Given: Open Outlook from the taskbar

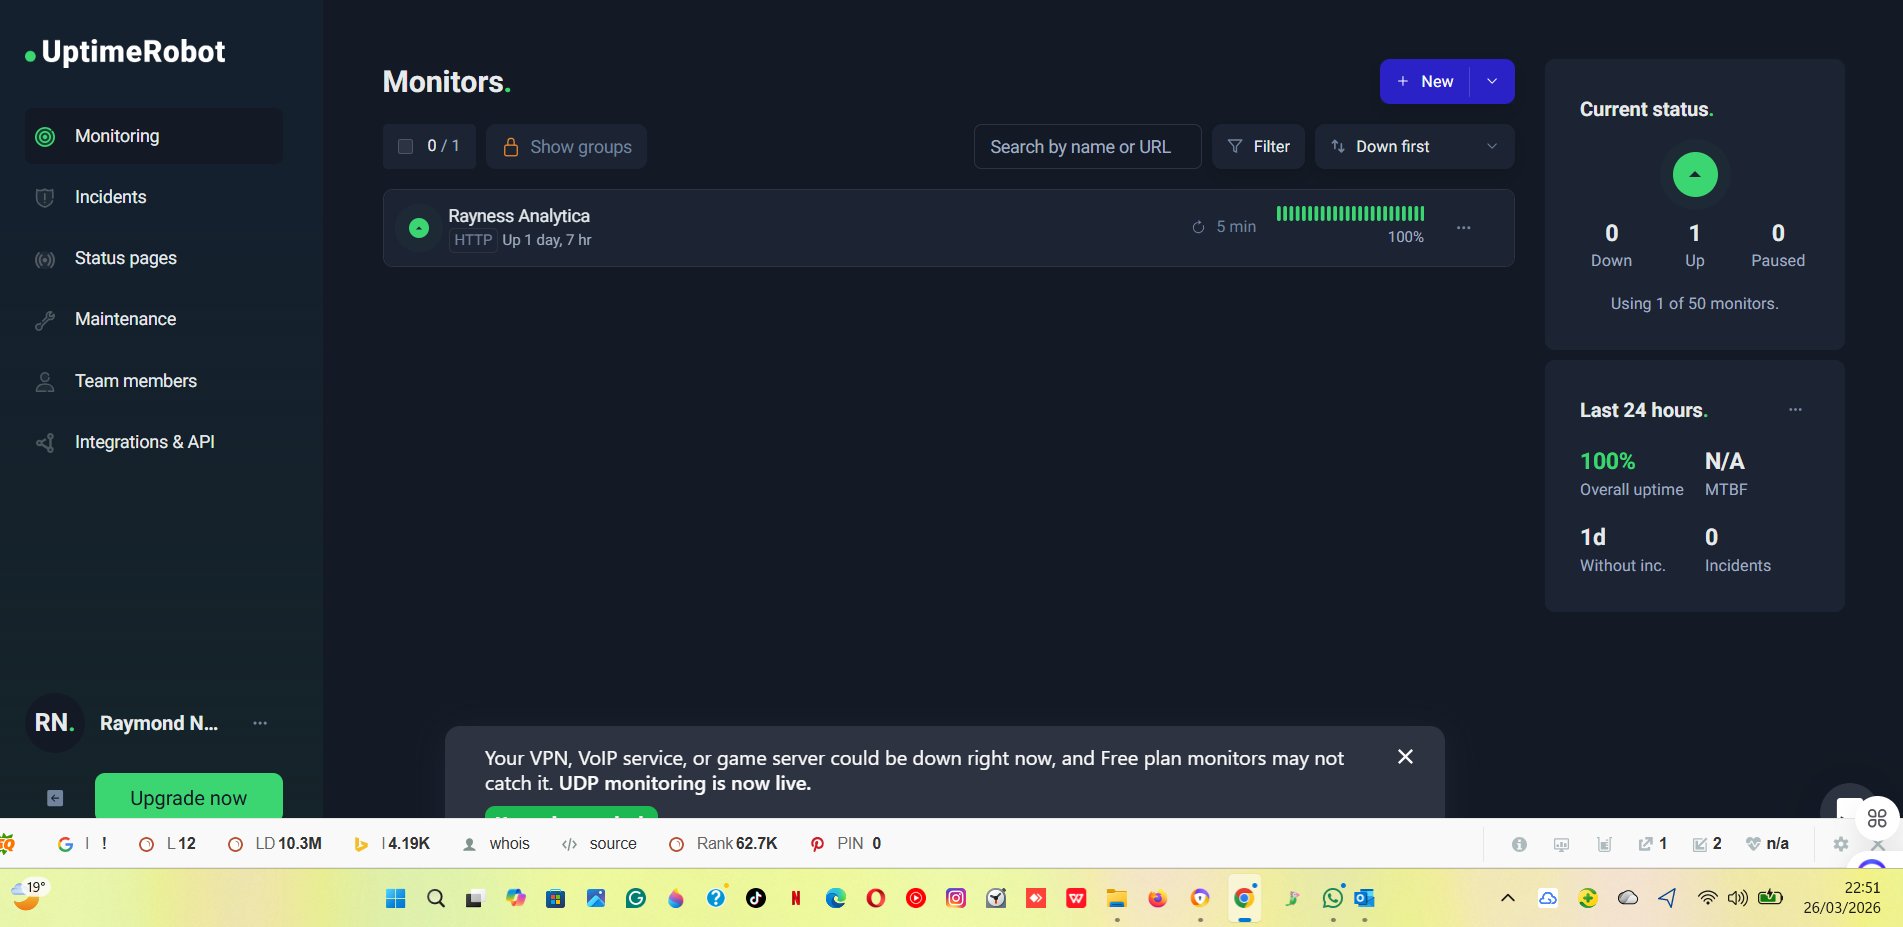Looking at the screenshot, I should coord(1364,898).
